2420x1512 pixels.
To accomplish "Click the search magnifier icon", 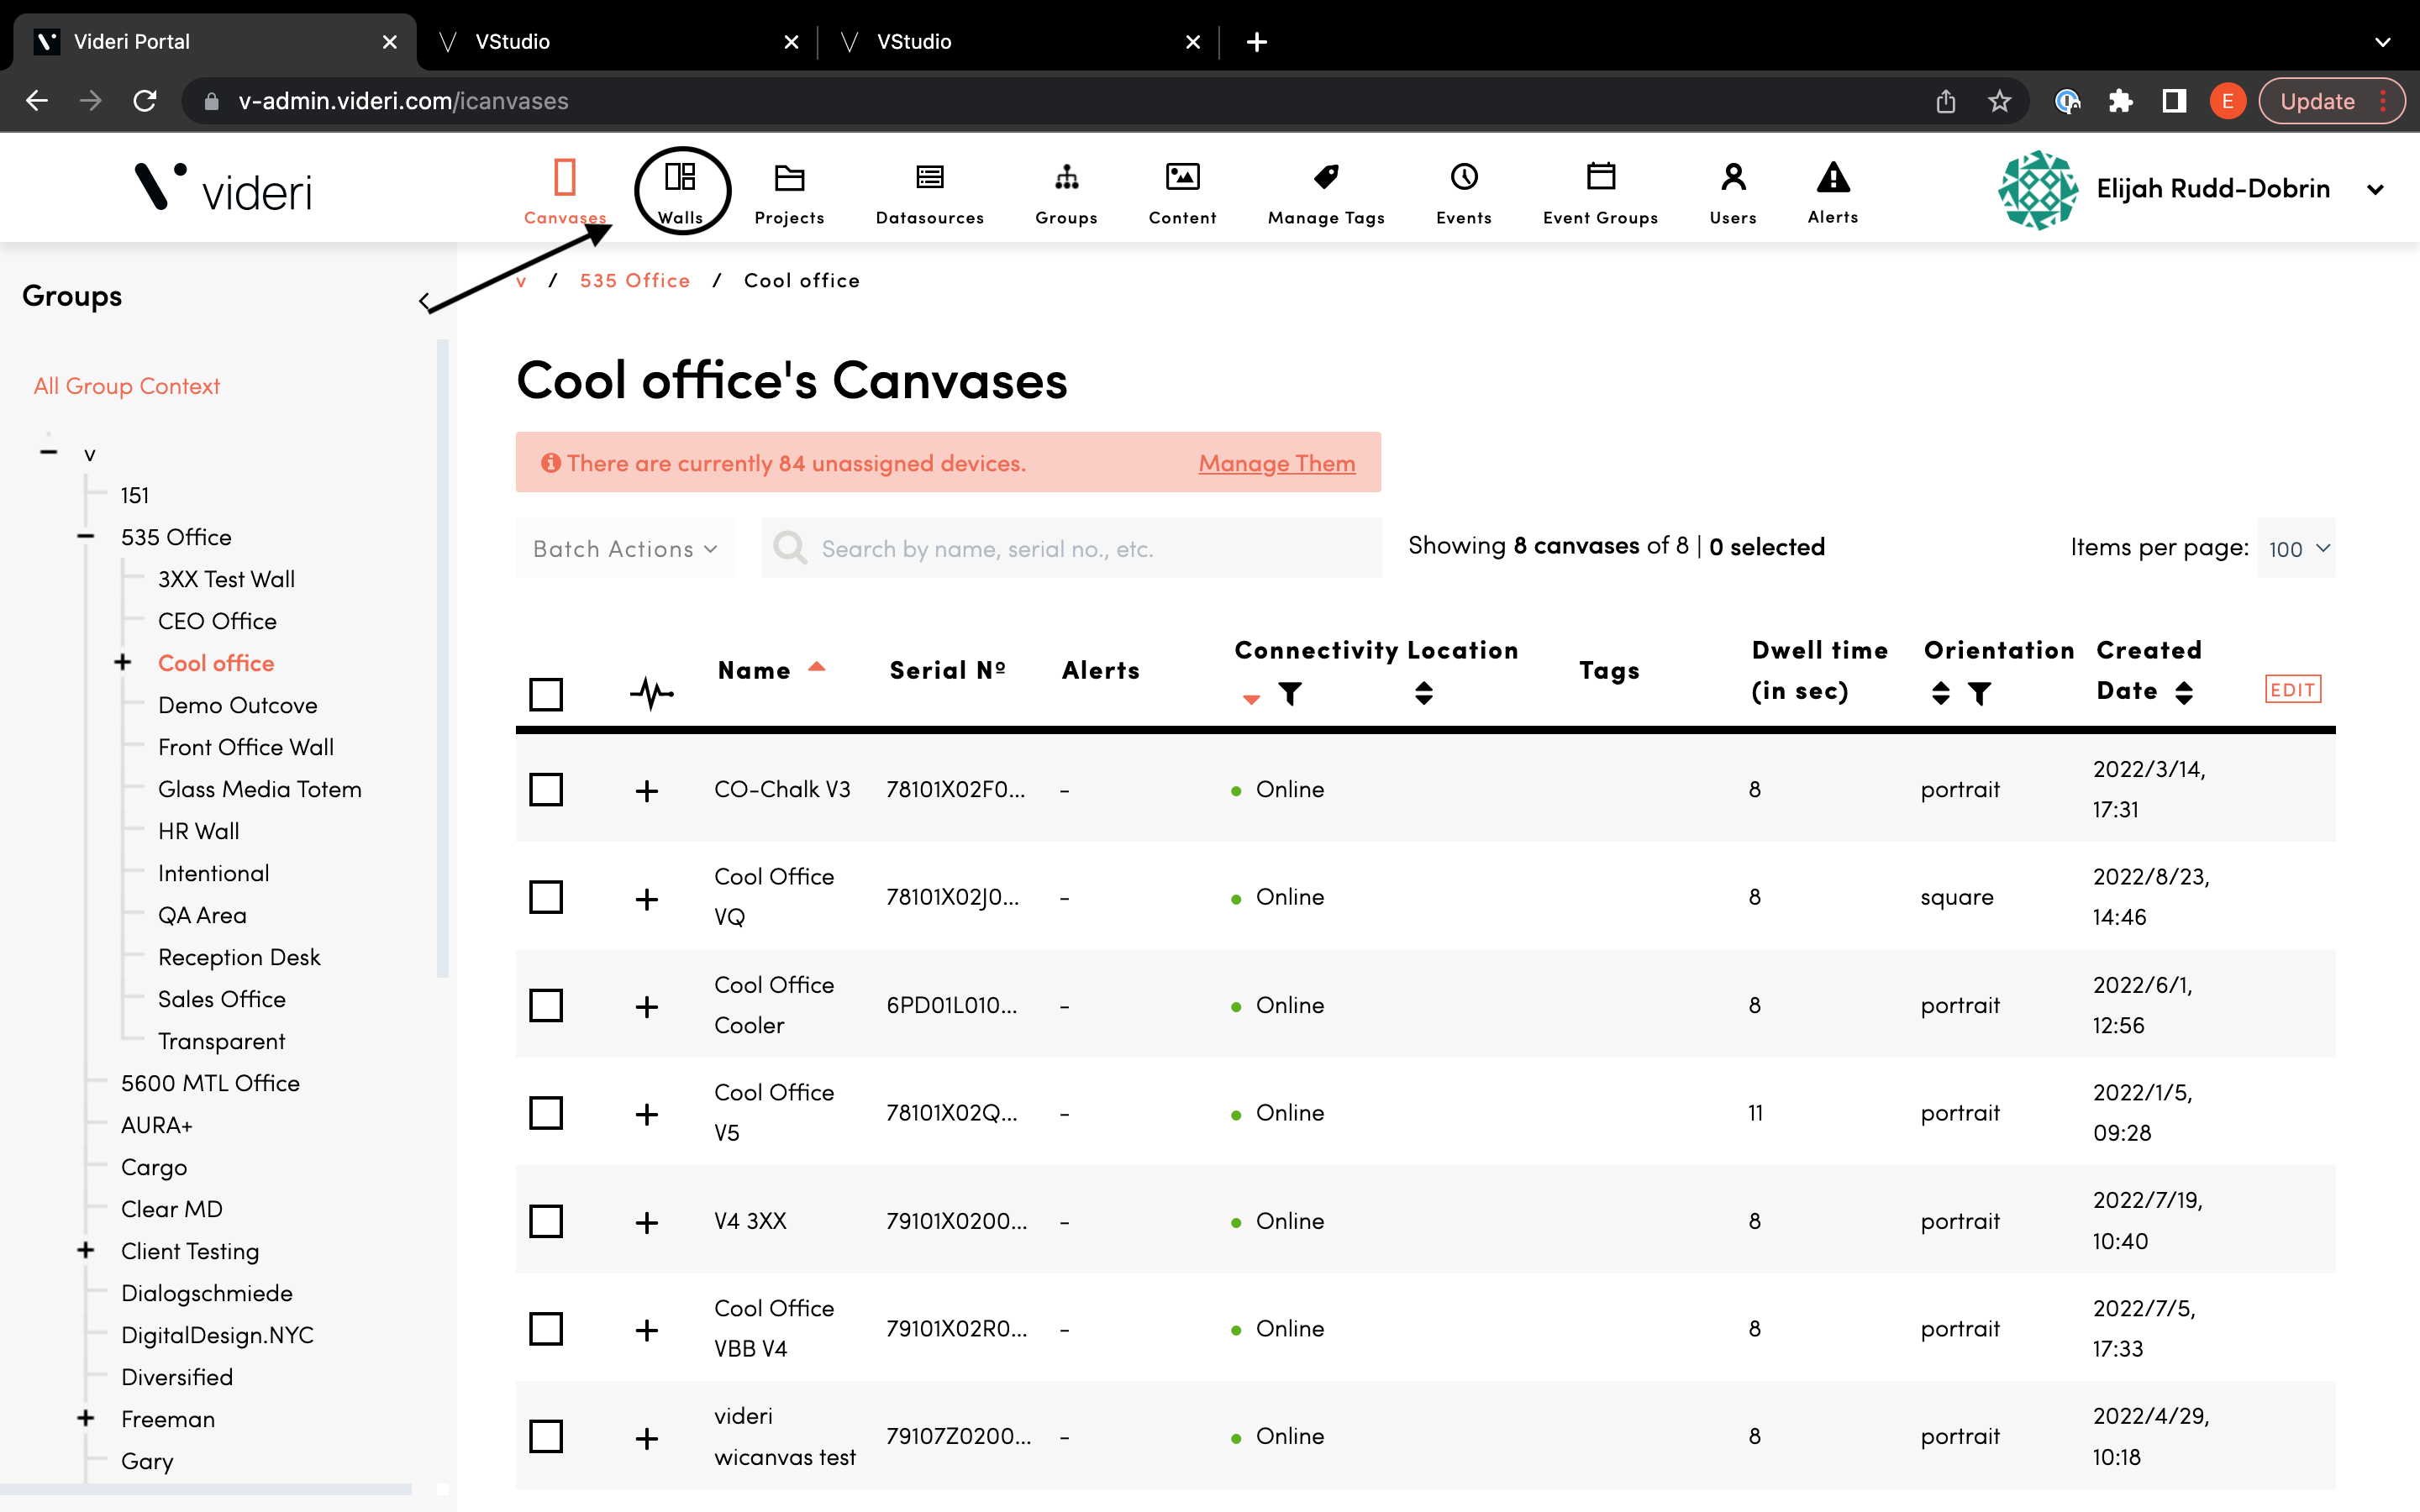I will click(x=790, y=547).
